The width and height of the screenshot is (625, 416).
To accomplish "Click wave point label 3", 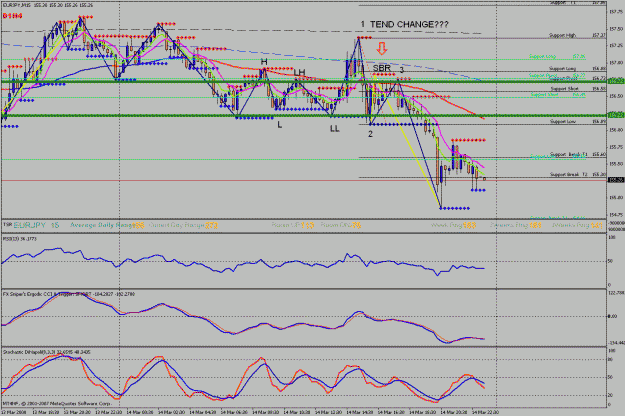I will [x=402, y=70].
